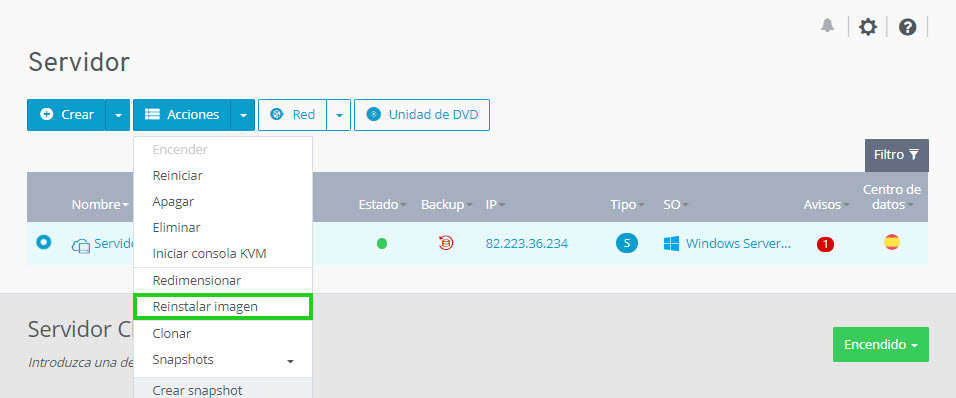
Task: Click the green status dot
Action: tap(382, 244)
